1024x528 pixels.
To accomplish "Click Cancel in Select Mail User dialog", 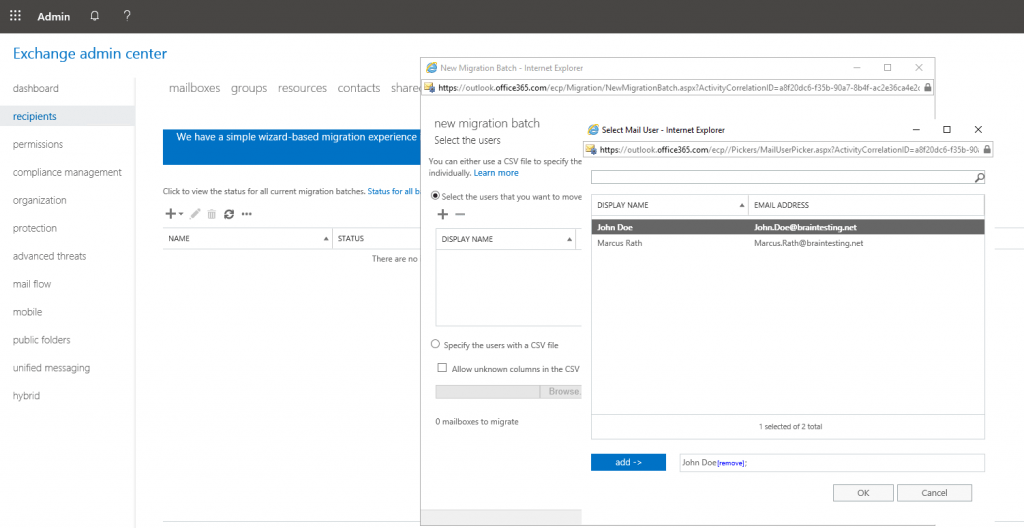I will click(934, 493).
